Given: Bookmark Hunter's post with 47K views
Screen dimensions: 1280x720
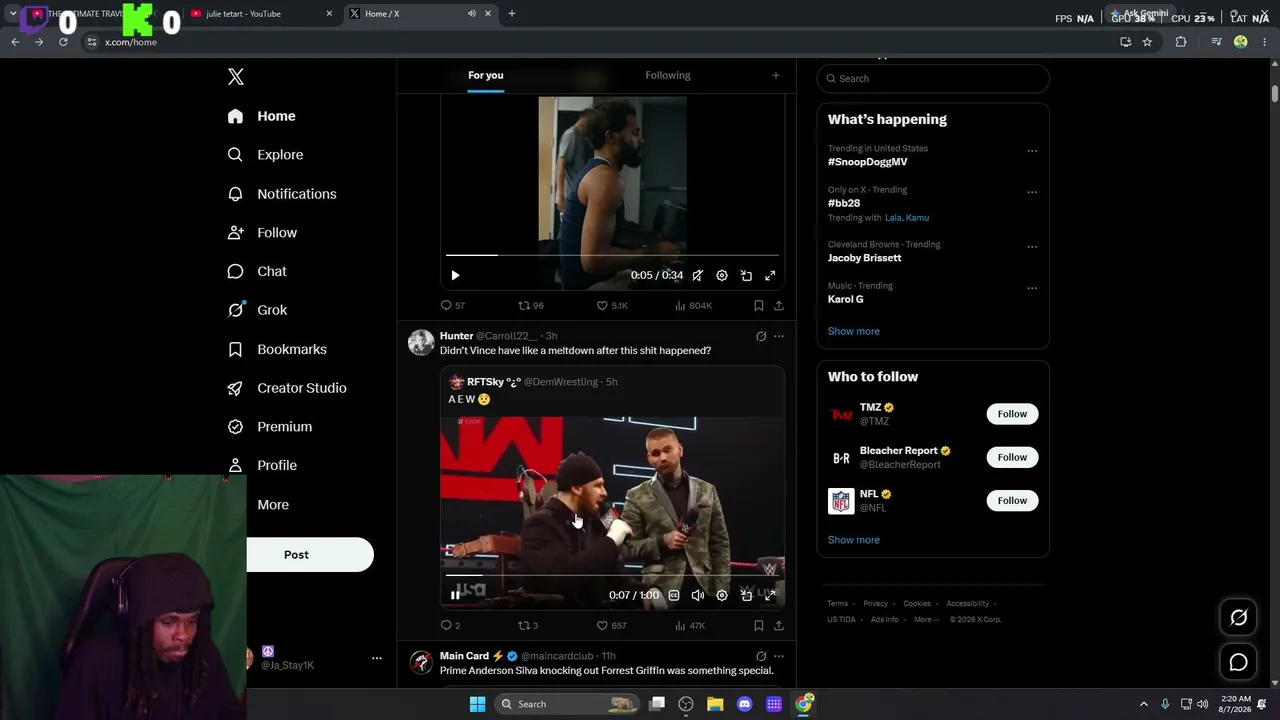Looking at the screenshot, I should coord(758,625).
